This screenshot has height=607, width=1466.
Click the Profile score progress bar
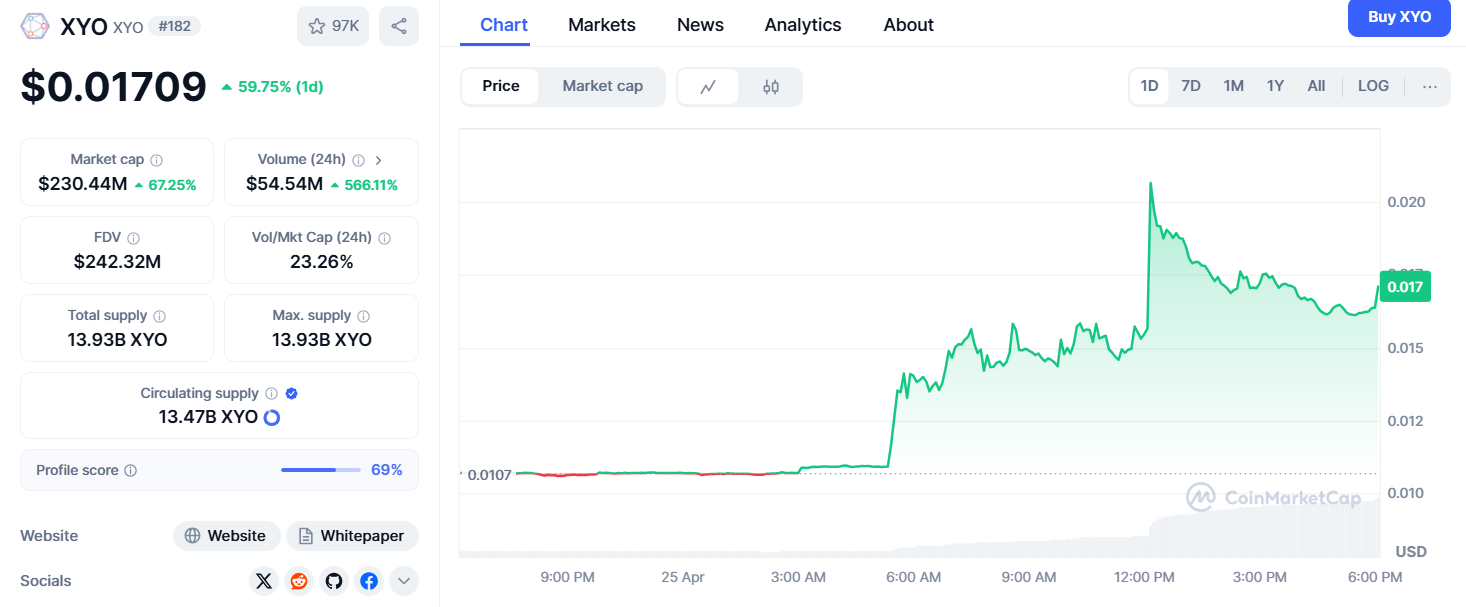[x=321, y=470]
